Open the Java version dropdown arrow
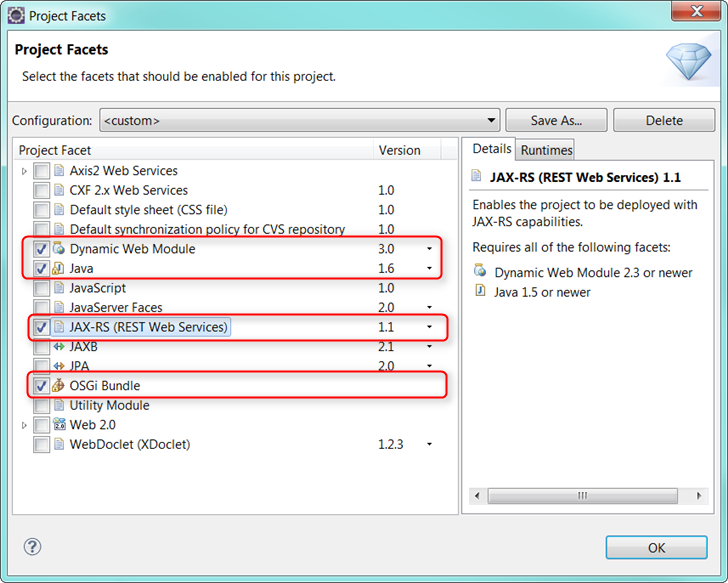Viewport: 728px width, 583px height. (429, 269)
